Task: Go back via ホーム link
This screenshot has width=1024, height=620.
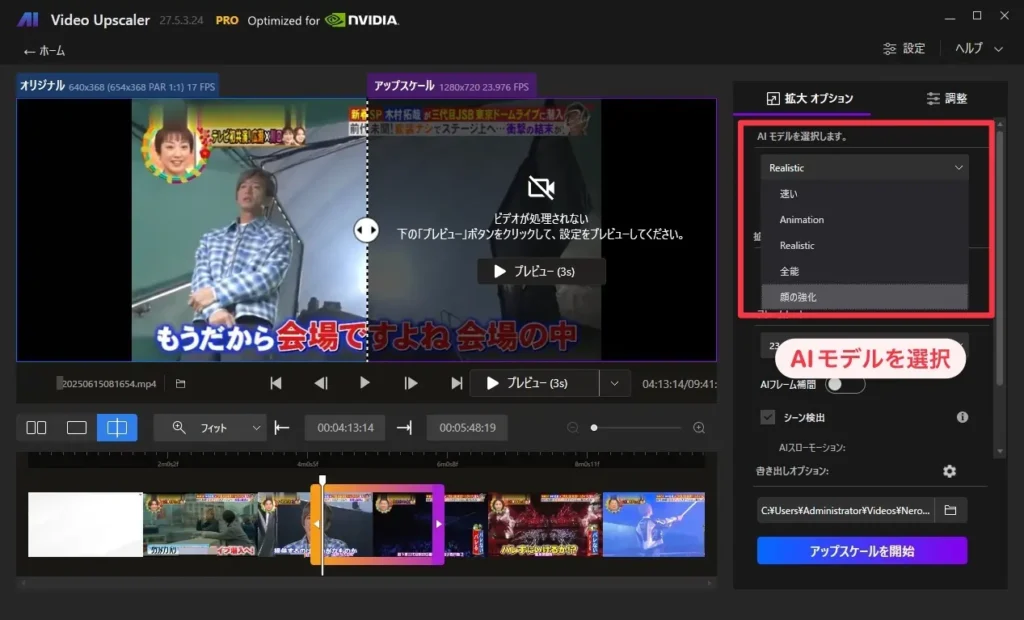Action: tap(44, 51)
